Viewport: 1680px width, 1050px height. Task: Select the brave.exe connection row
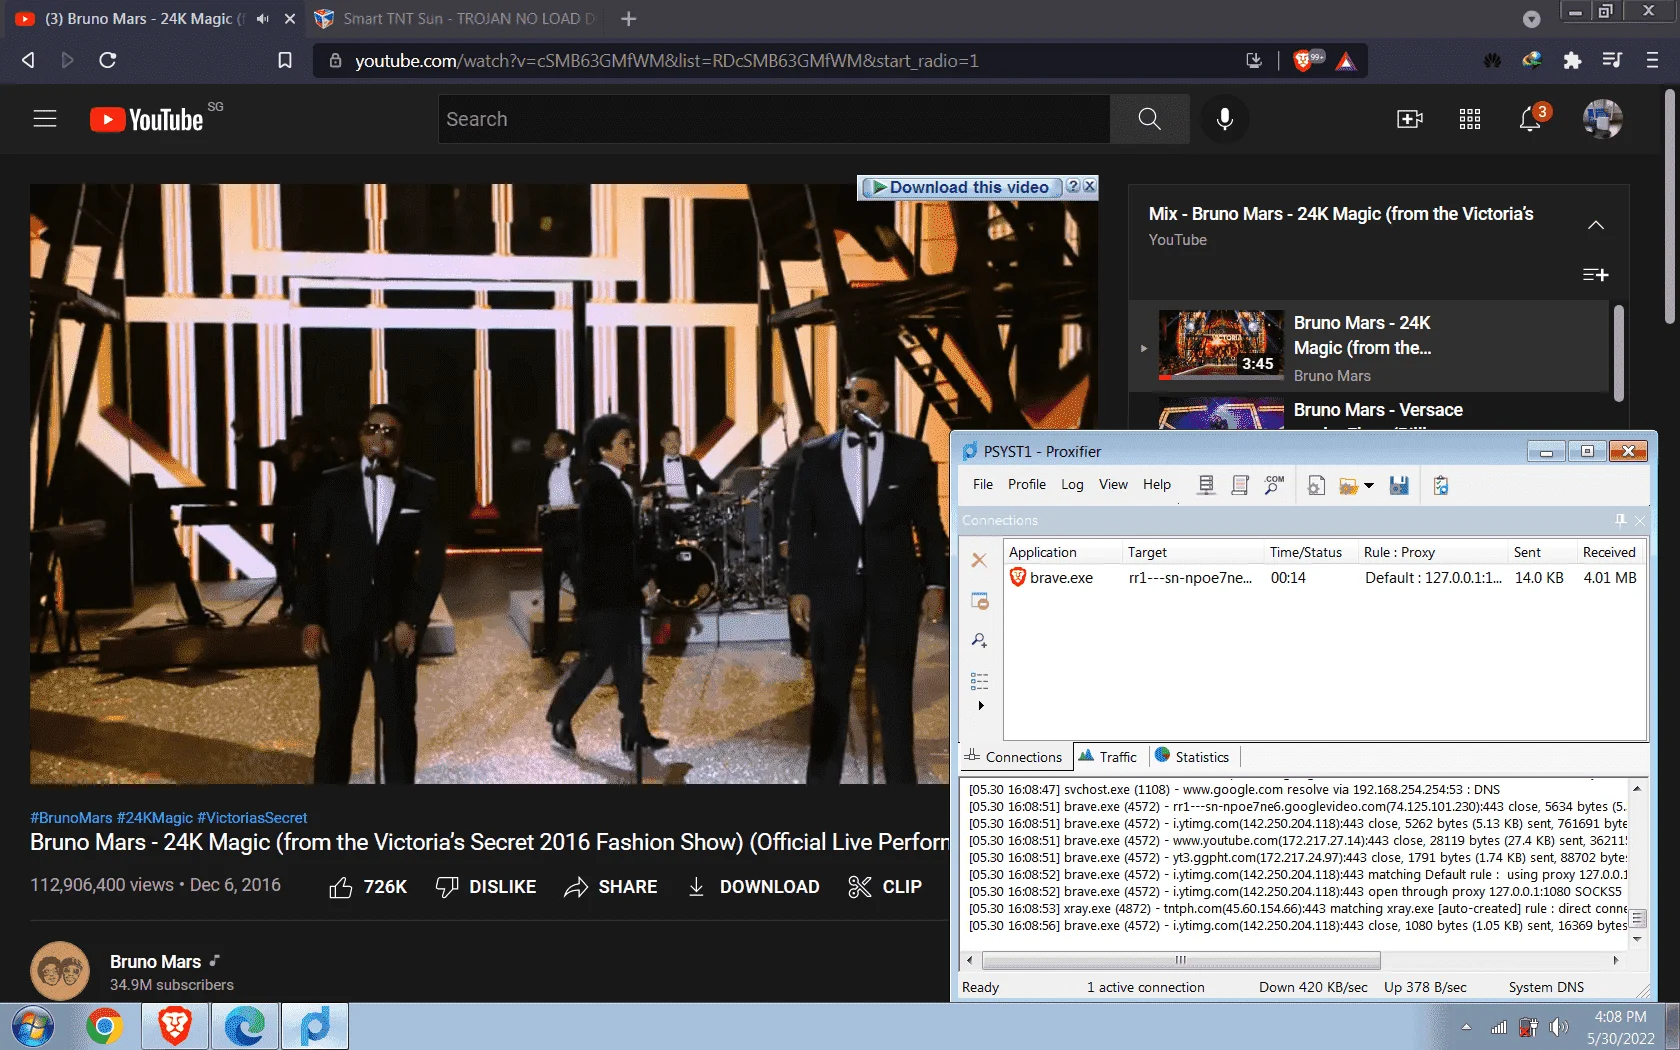pyautogui.click(x=1324, y=578)
